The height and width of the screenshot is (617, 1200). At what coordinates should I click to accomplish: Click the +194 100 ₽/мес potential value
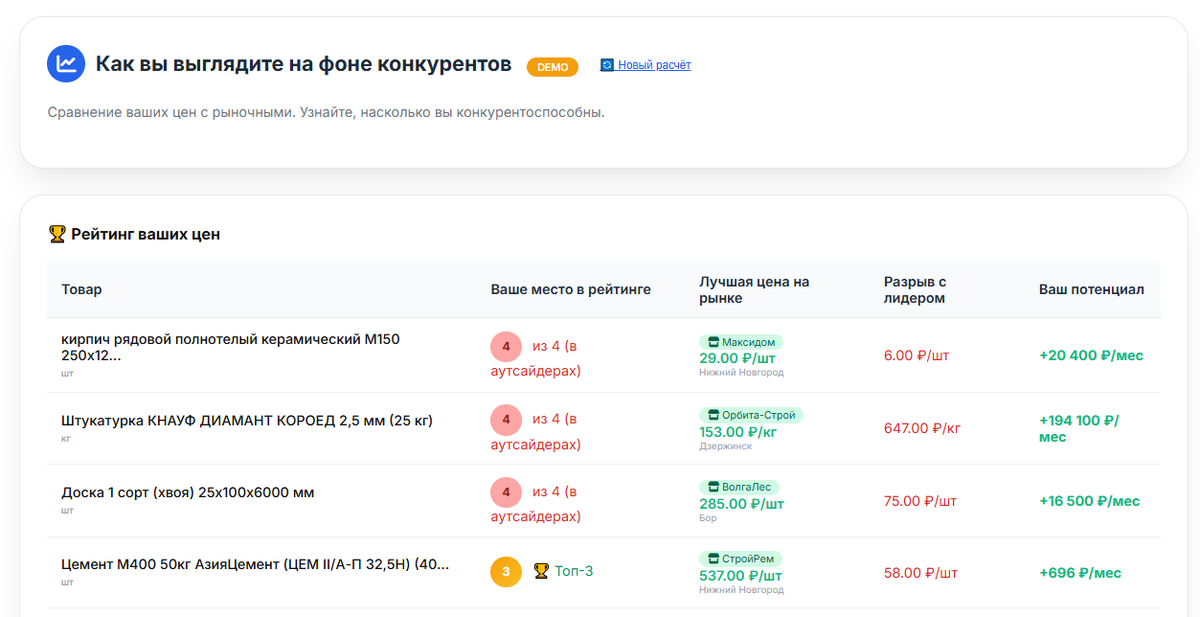coord(1079,429)
